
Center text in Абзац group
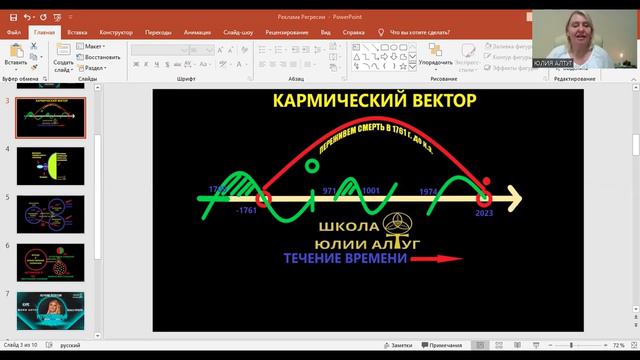pyautogui.click(x=273, y=64)
